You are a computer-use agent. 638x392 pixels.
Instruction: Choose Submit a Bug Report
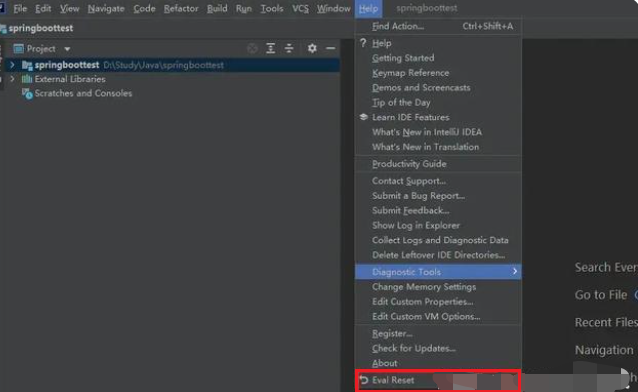pos(438,196)
